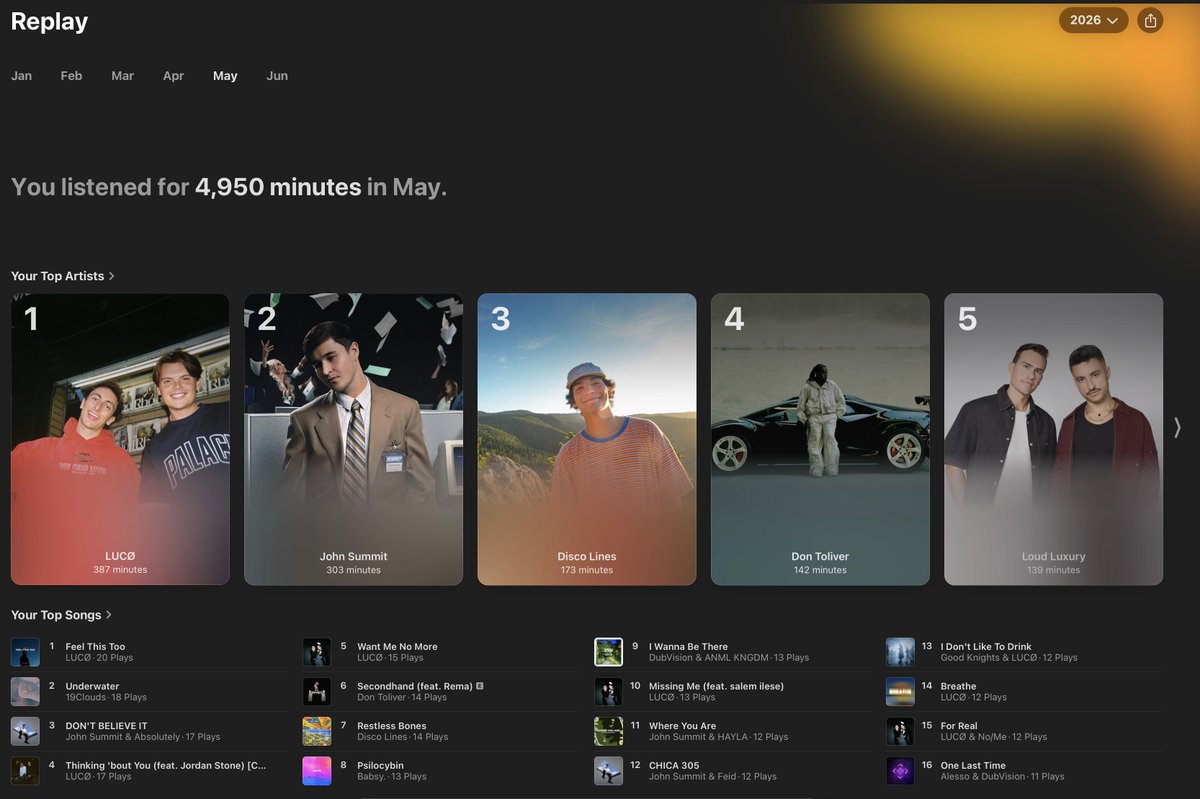Click the 4,950 minutes listening total
The height and width of the screenshot is (799, 1200).
pyautogui.click(x=278, y=187)
